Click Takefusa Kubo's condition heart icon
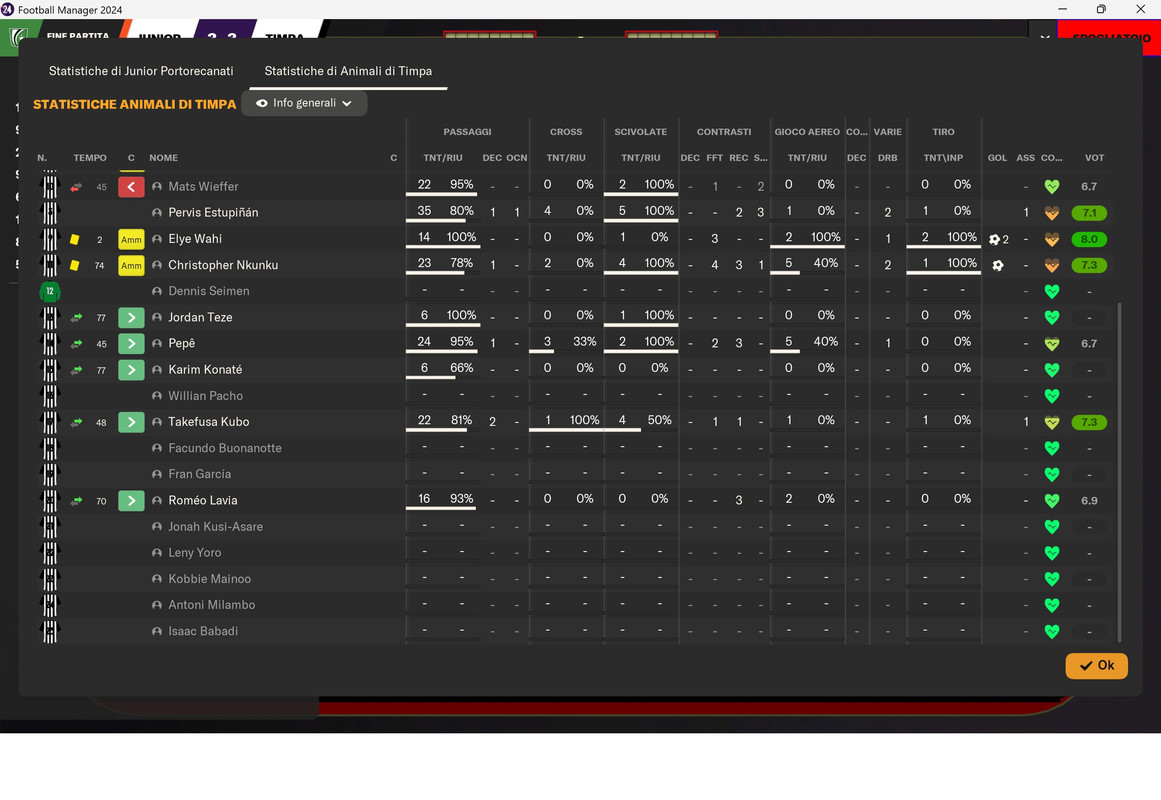 pos(1051,422)
